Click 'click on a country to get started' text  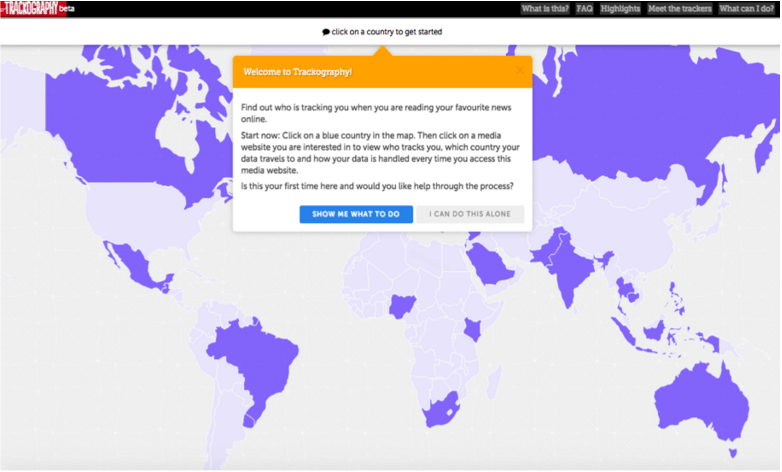(387, 32)
